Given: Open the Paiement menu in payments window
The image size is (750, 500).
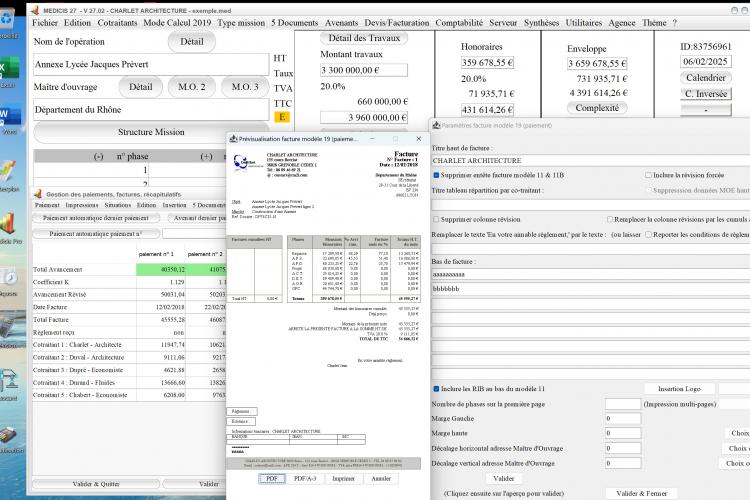Looking at the screenshot, I should (47, 205).
